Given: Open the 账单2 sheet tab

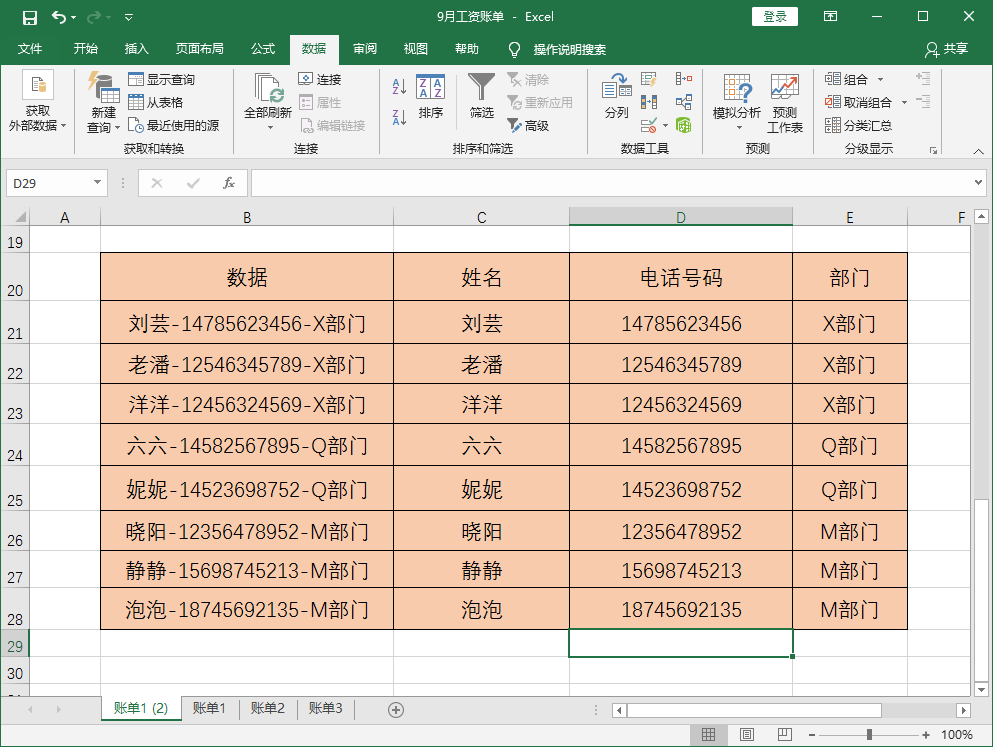Looking at the screenshot, I should [266, 707].
